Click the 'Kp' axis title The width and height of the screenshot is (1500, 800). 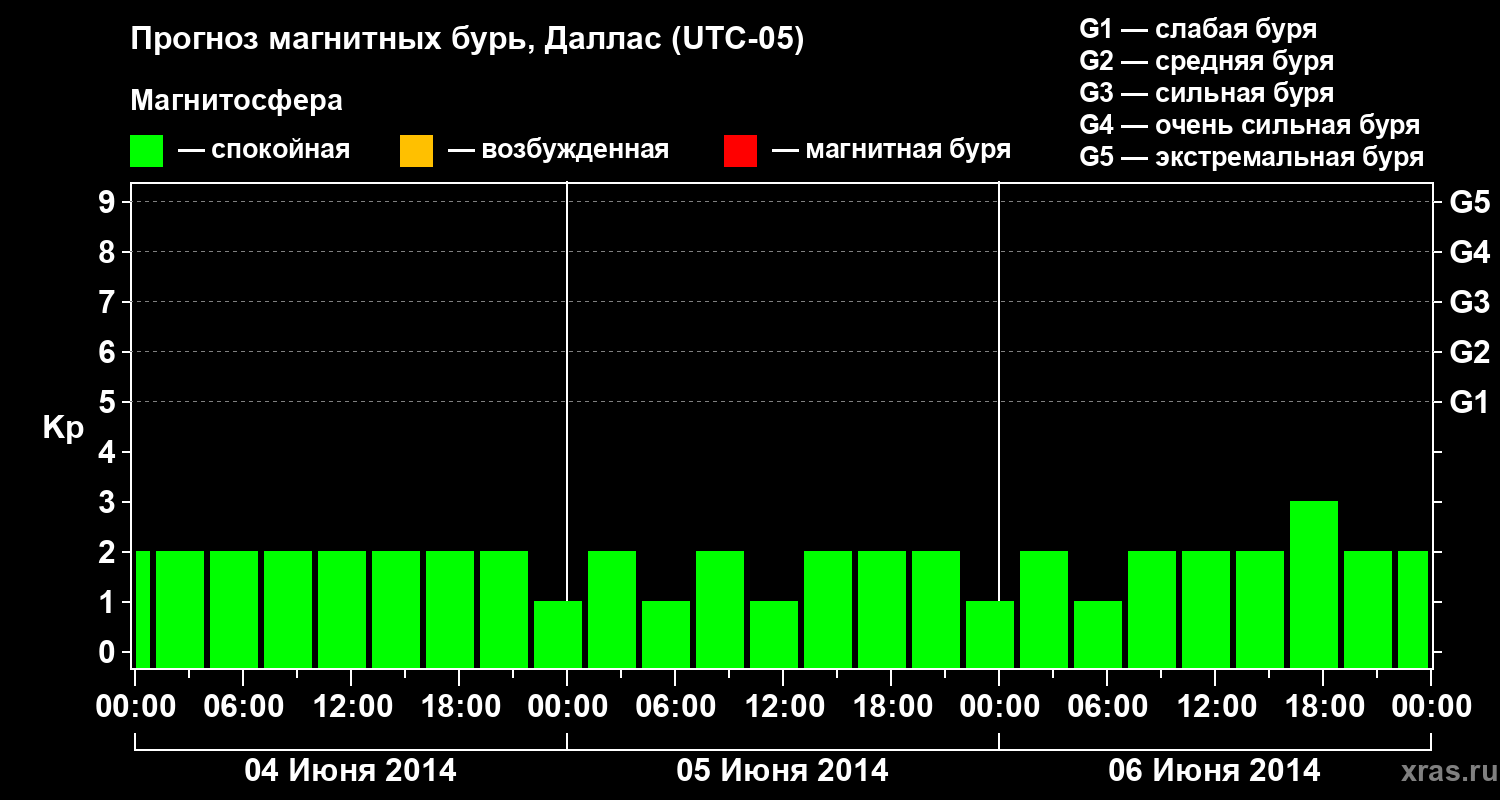point(63,427)
